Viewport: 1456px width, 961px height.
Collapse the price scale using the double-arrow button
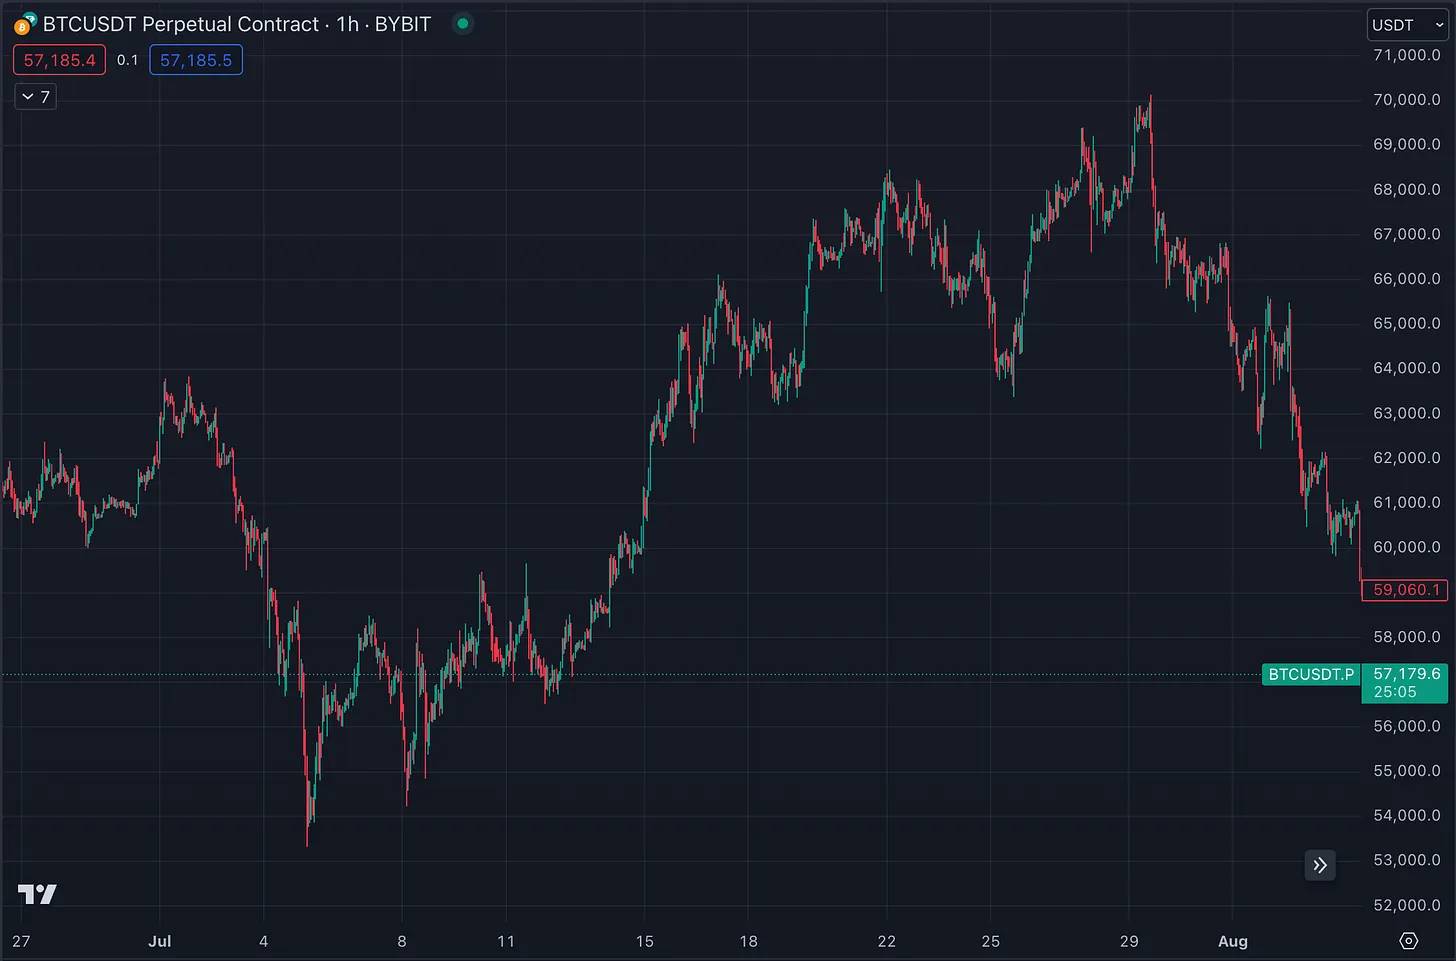(x=1320, y=865)
